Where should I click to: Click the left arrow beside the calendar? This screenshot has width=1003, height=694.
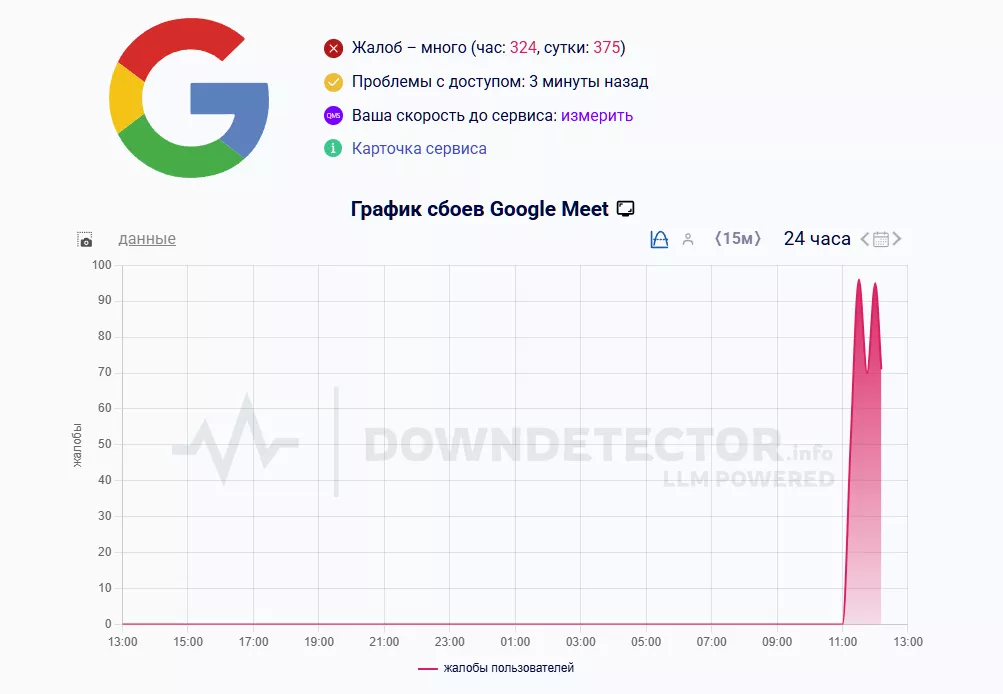(x=863, y=239)
